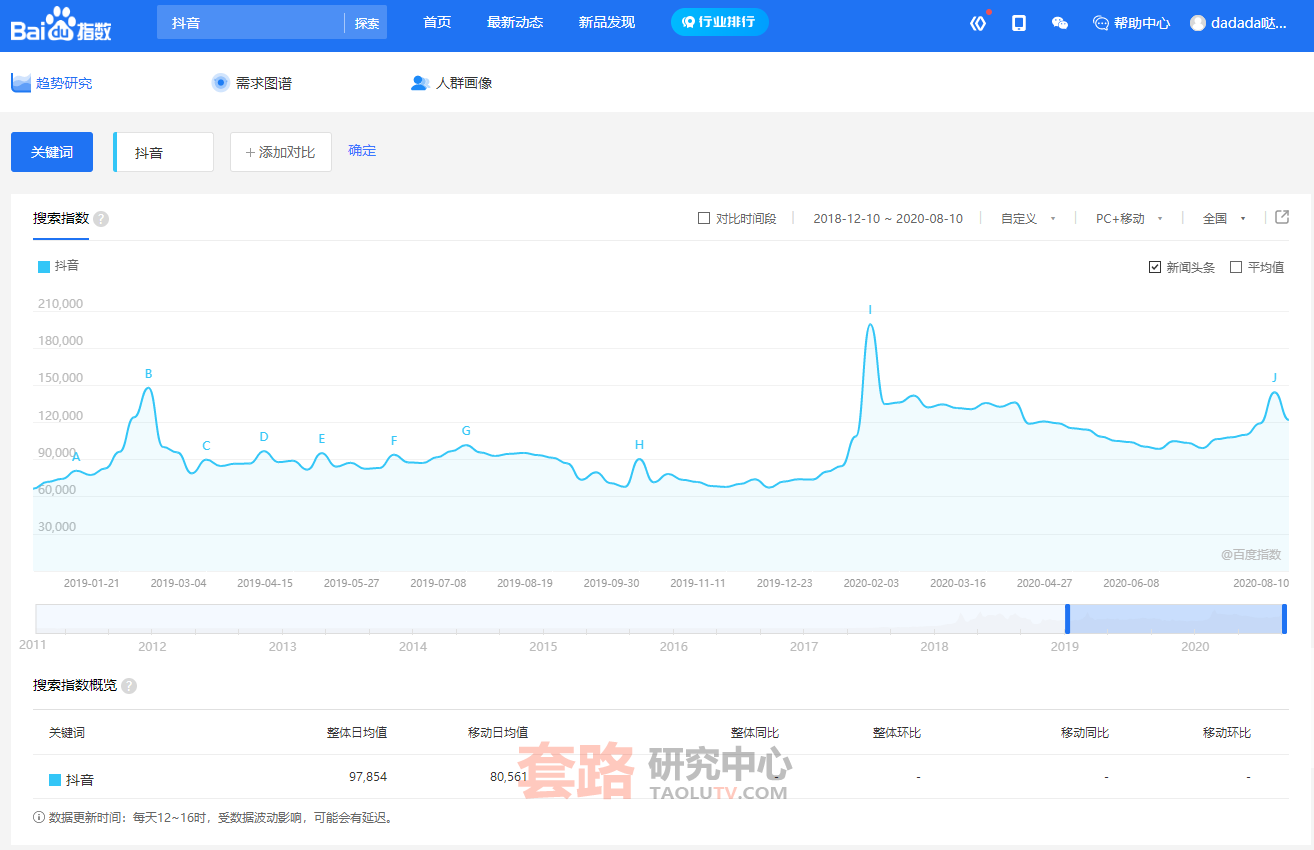Image resolution: width=1314 pixels, height=850 pixels.
Task: Open 最新动态 in the top navigation
Action: (x=515, y=22)
